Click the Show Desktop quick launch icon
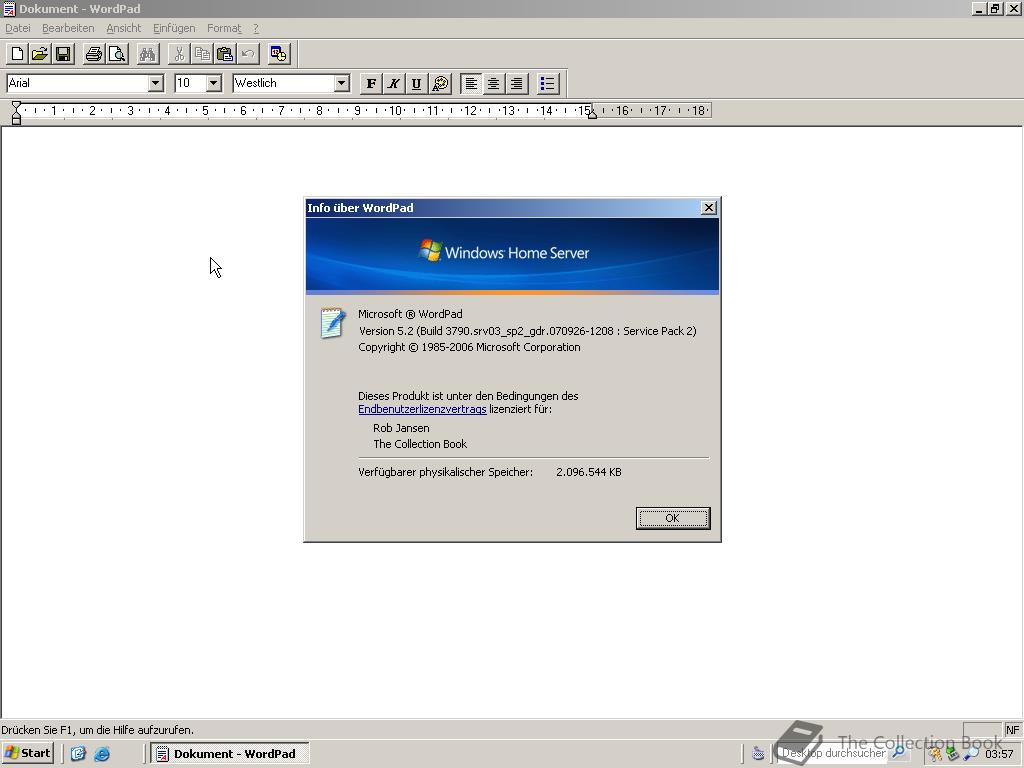The image size is (1024, 768). pos(78,754)
